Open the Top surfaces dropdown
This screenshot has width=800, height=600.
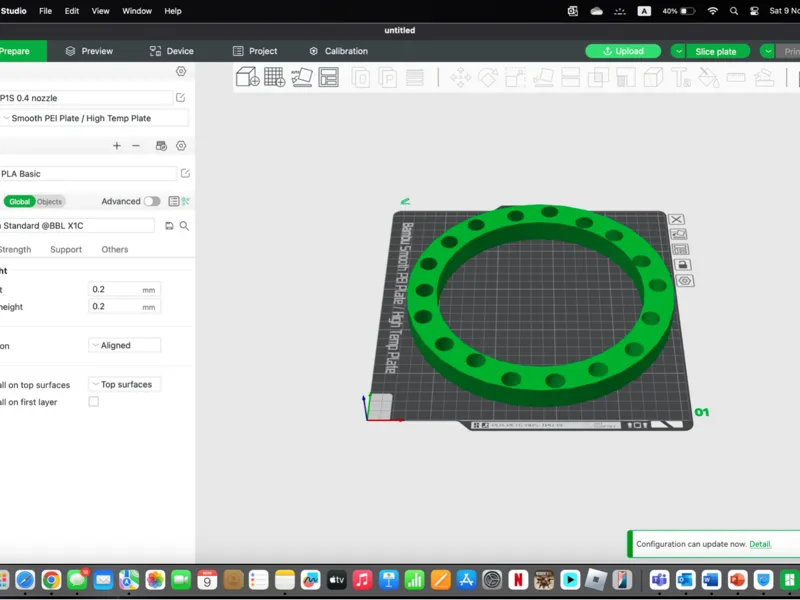tap(124, 385)
